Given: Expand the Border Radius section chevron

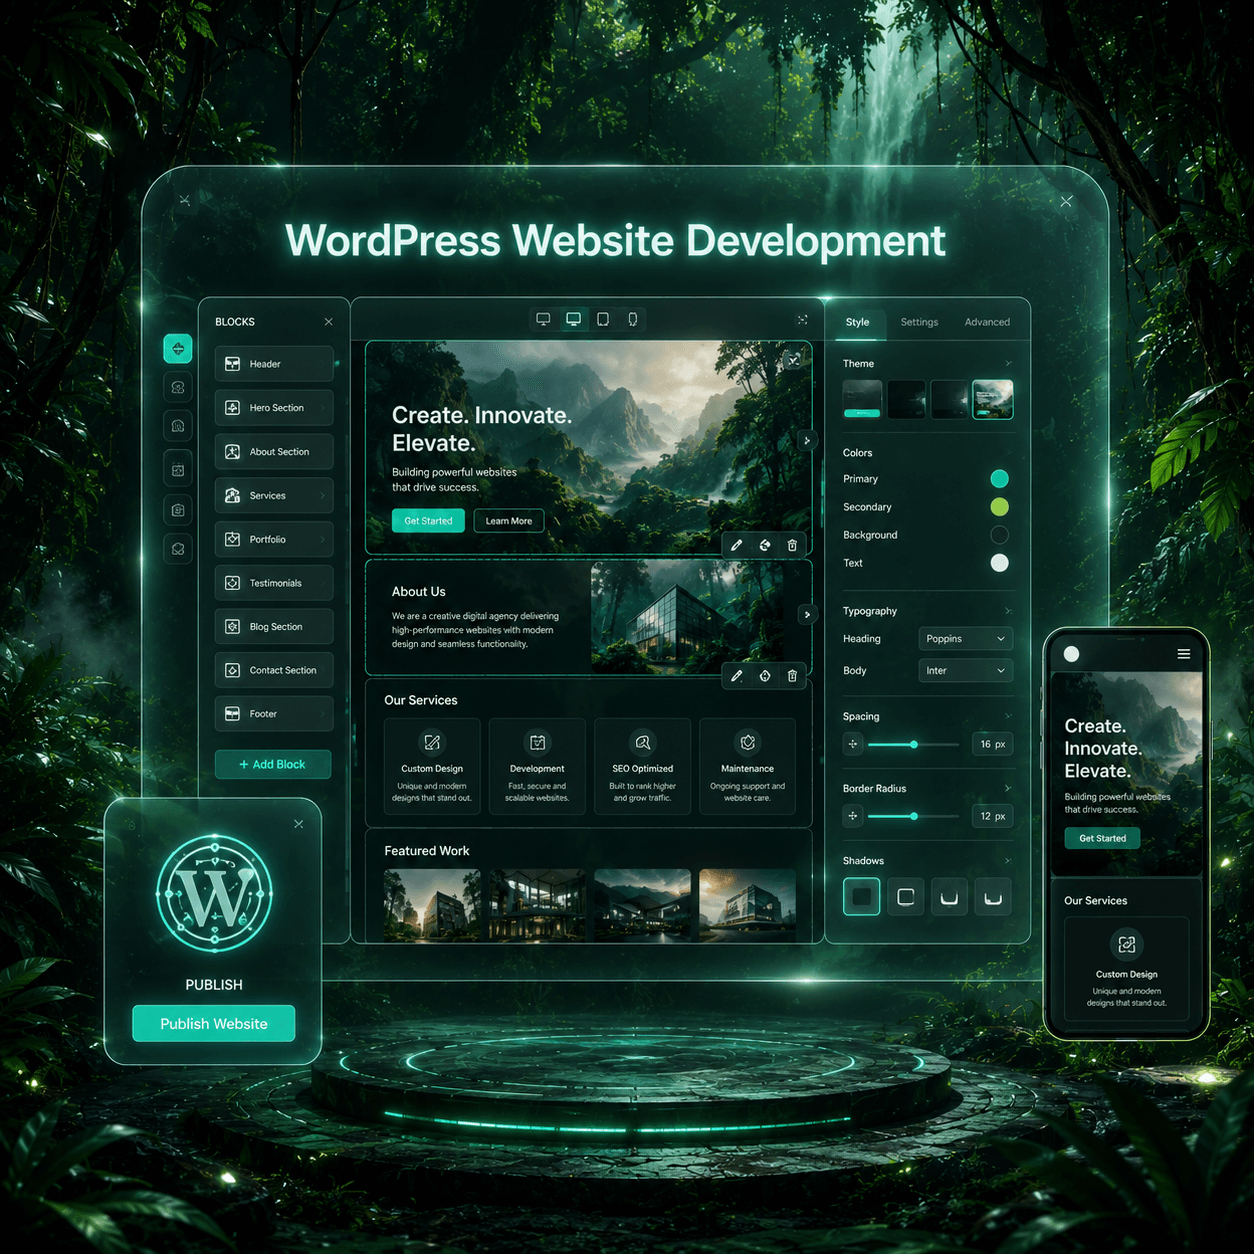Looking at the screenshot, I should point(1008,788).
